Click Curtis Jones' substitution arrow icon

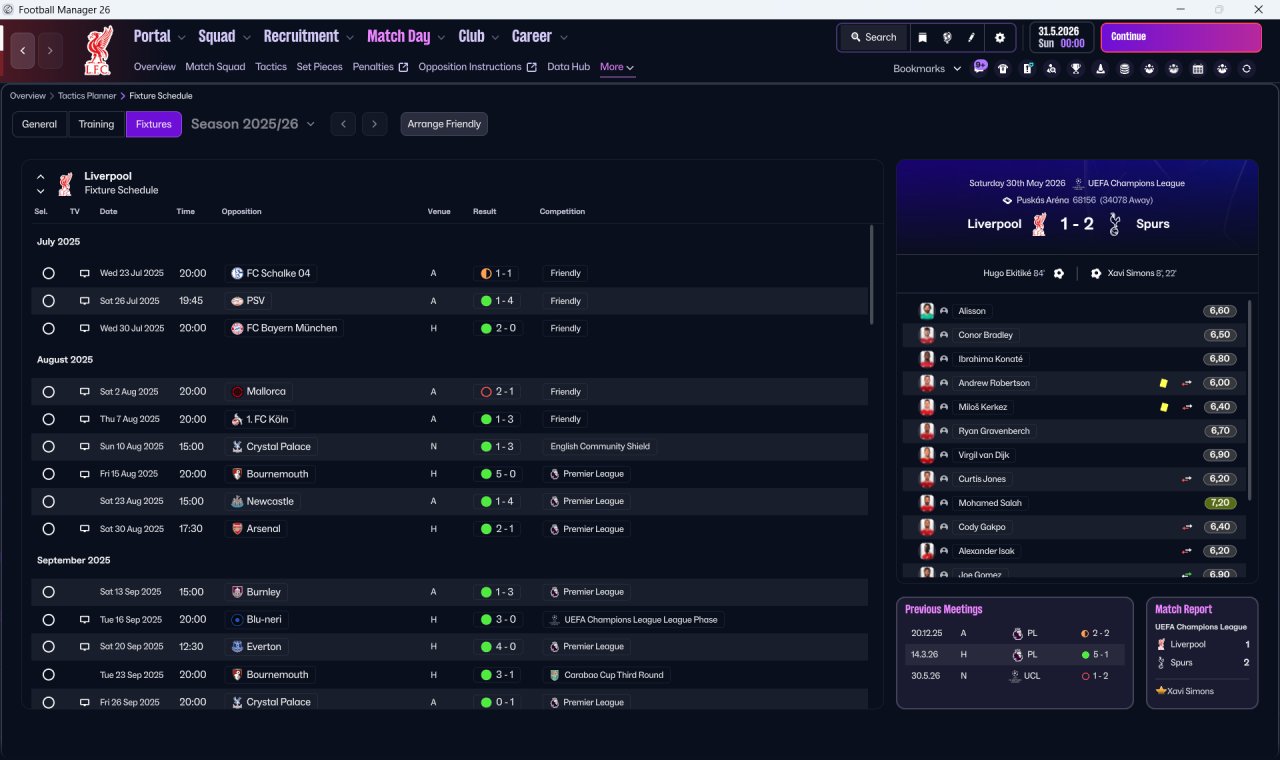coord(1187,479)
